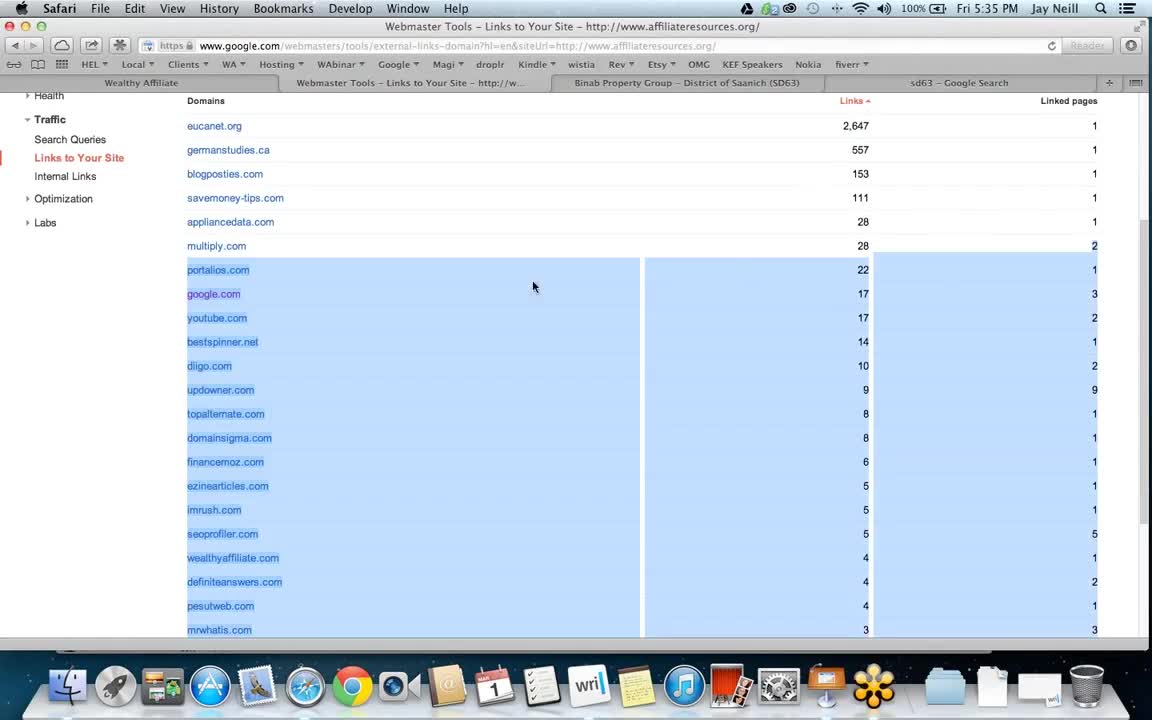Open Internal Links in the sidebar

coord(65,176)
